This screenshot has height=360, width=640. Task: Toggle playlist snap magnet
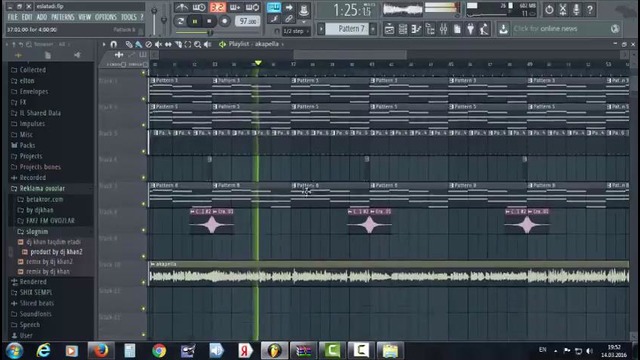[x=114, y=44]
